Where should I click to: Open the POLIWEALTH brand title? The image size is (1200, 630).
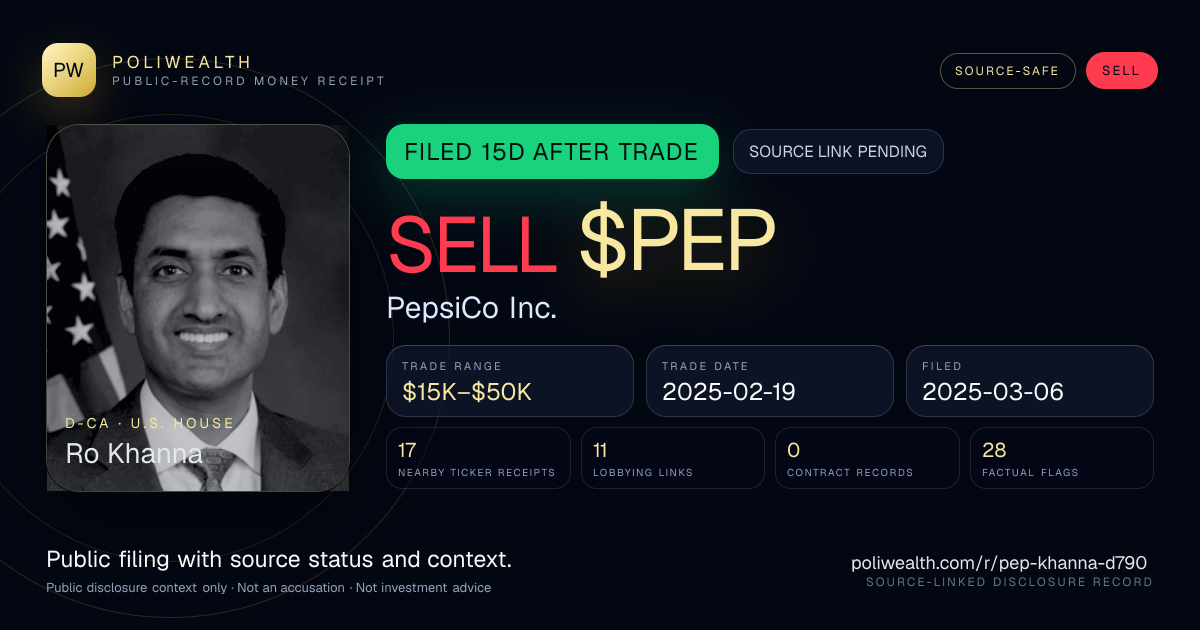pos(182,62)
